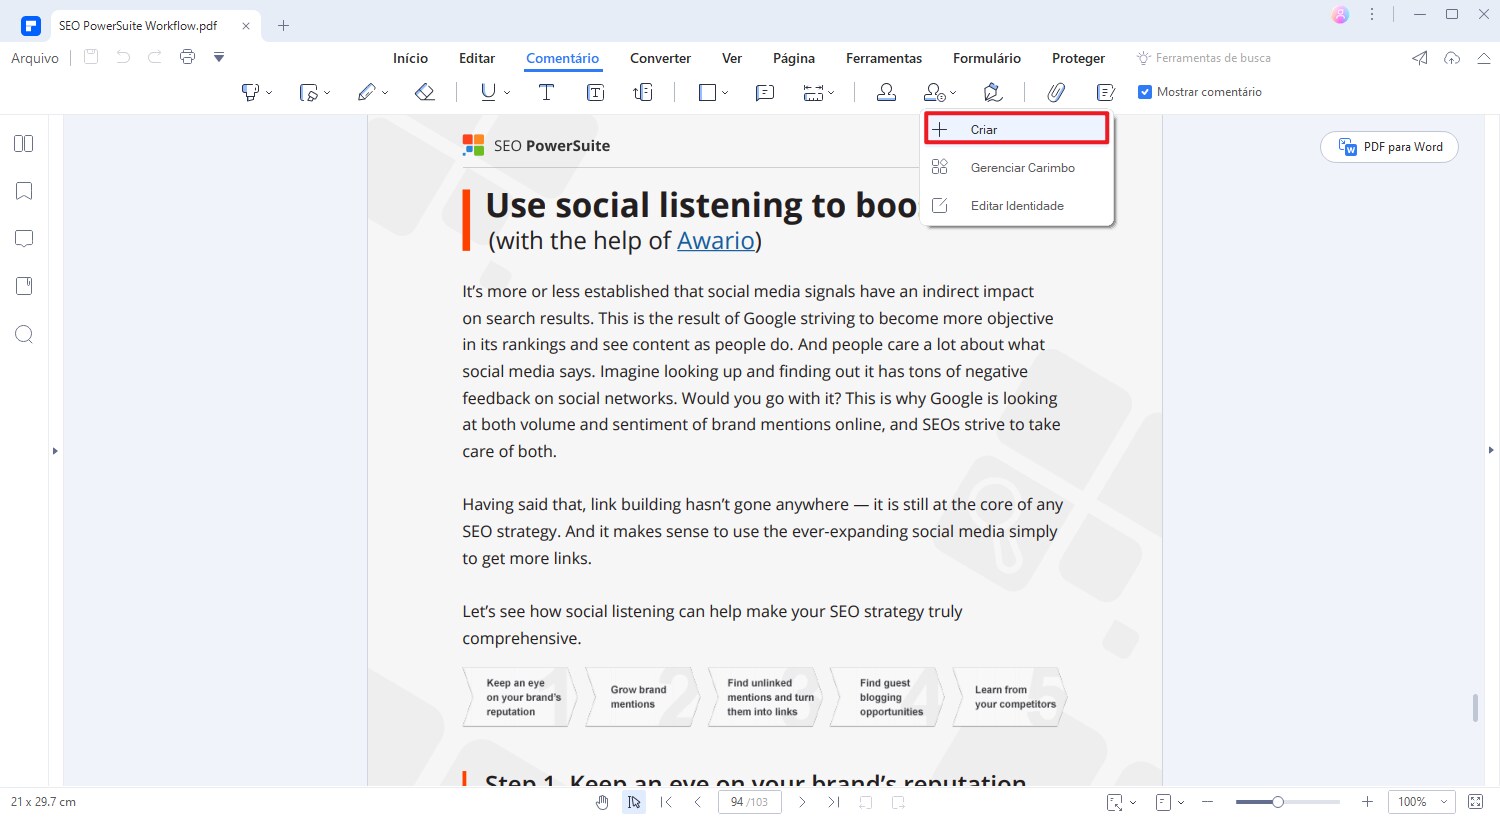Follow the Awario hyperlink
Viewport: 1500px width, 817px height.
click(x=715, y=240)
